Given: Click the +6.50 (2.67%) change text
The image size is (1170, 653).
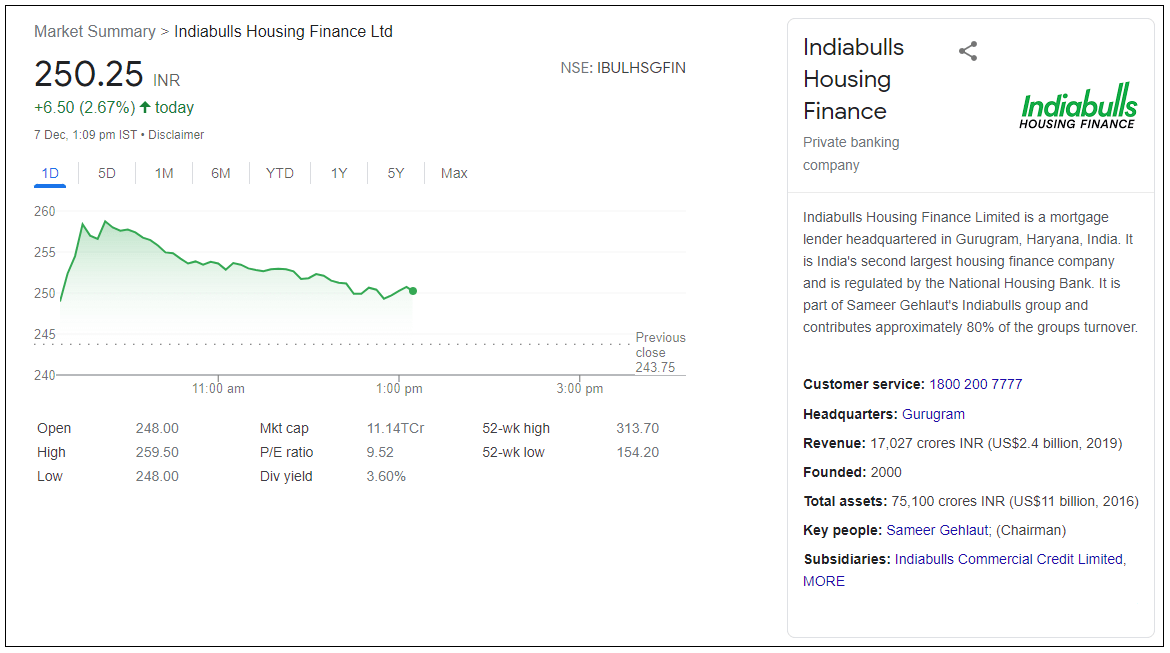Looking at the screenshot, I should [x=84, y=107].
